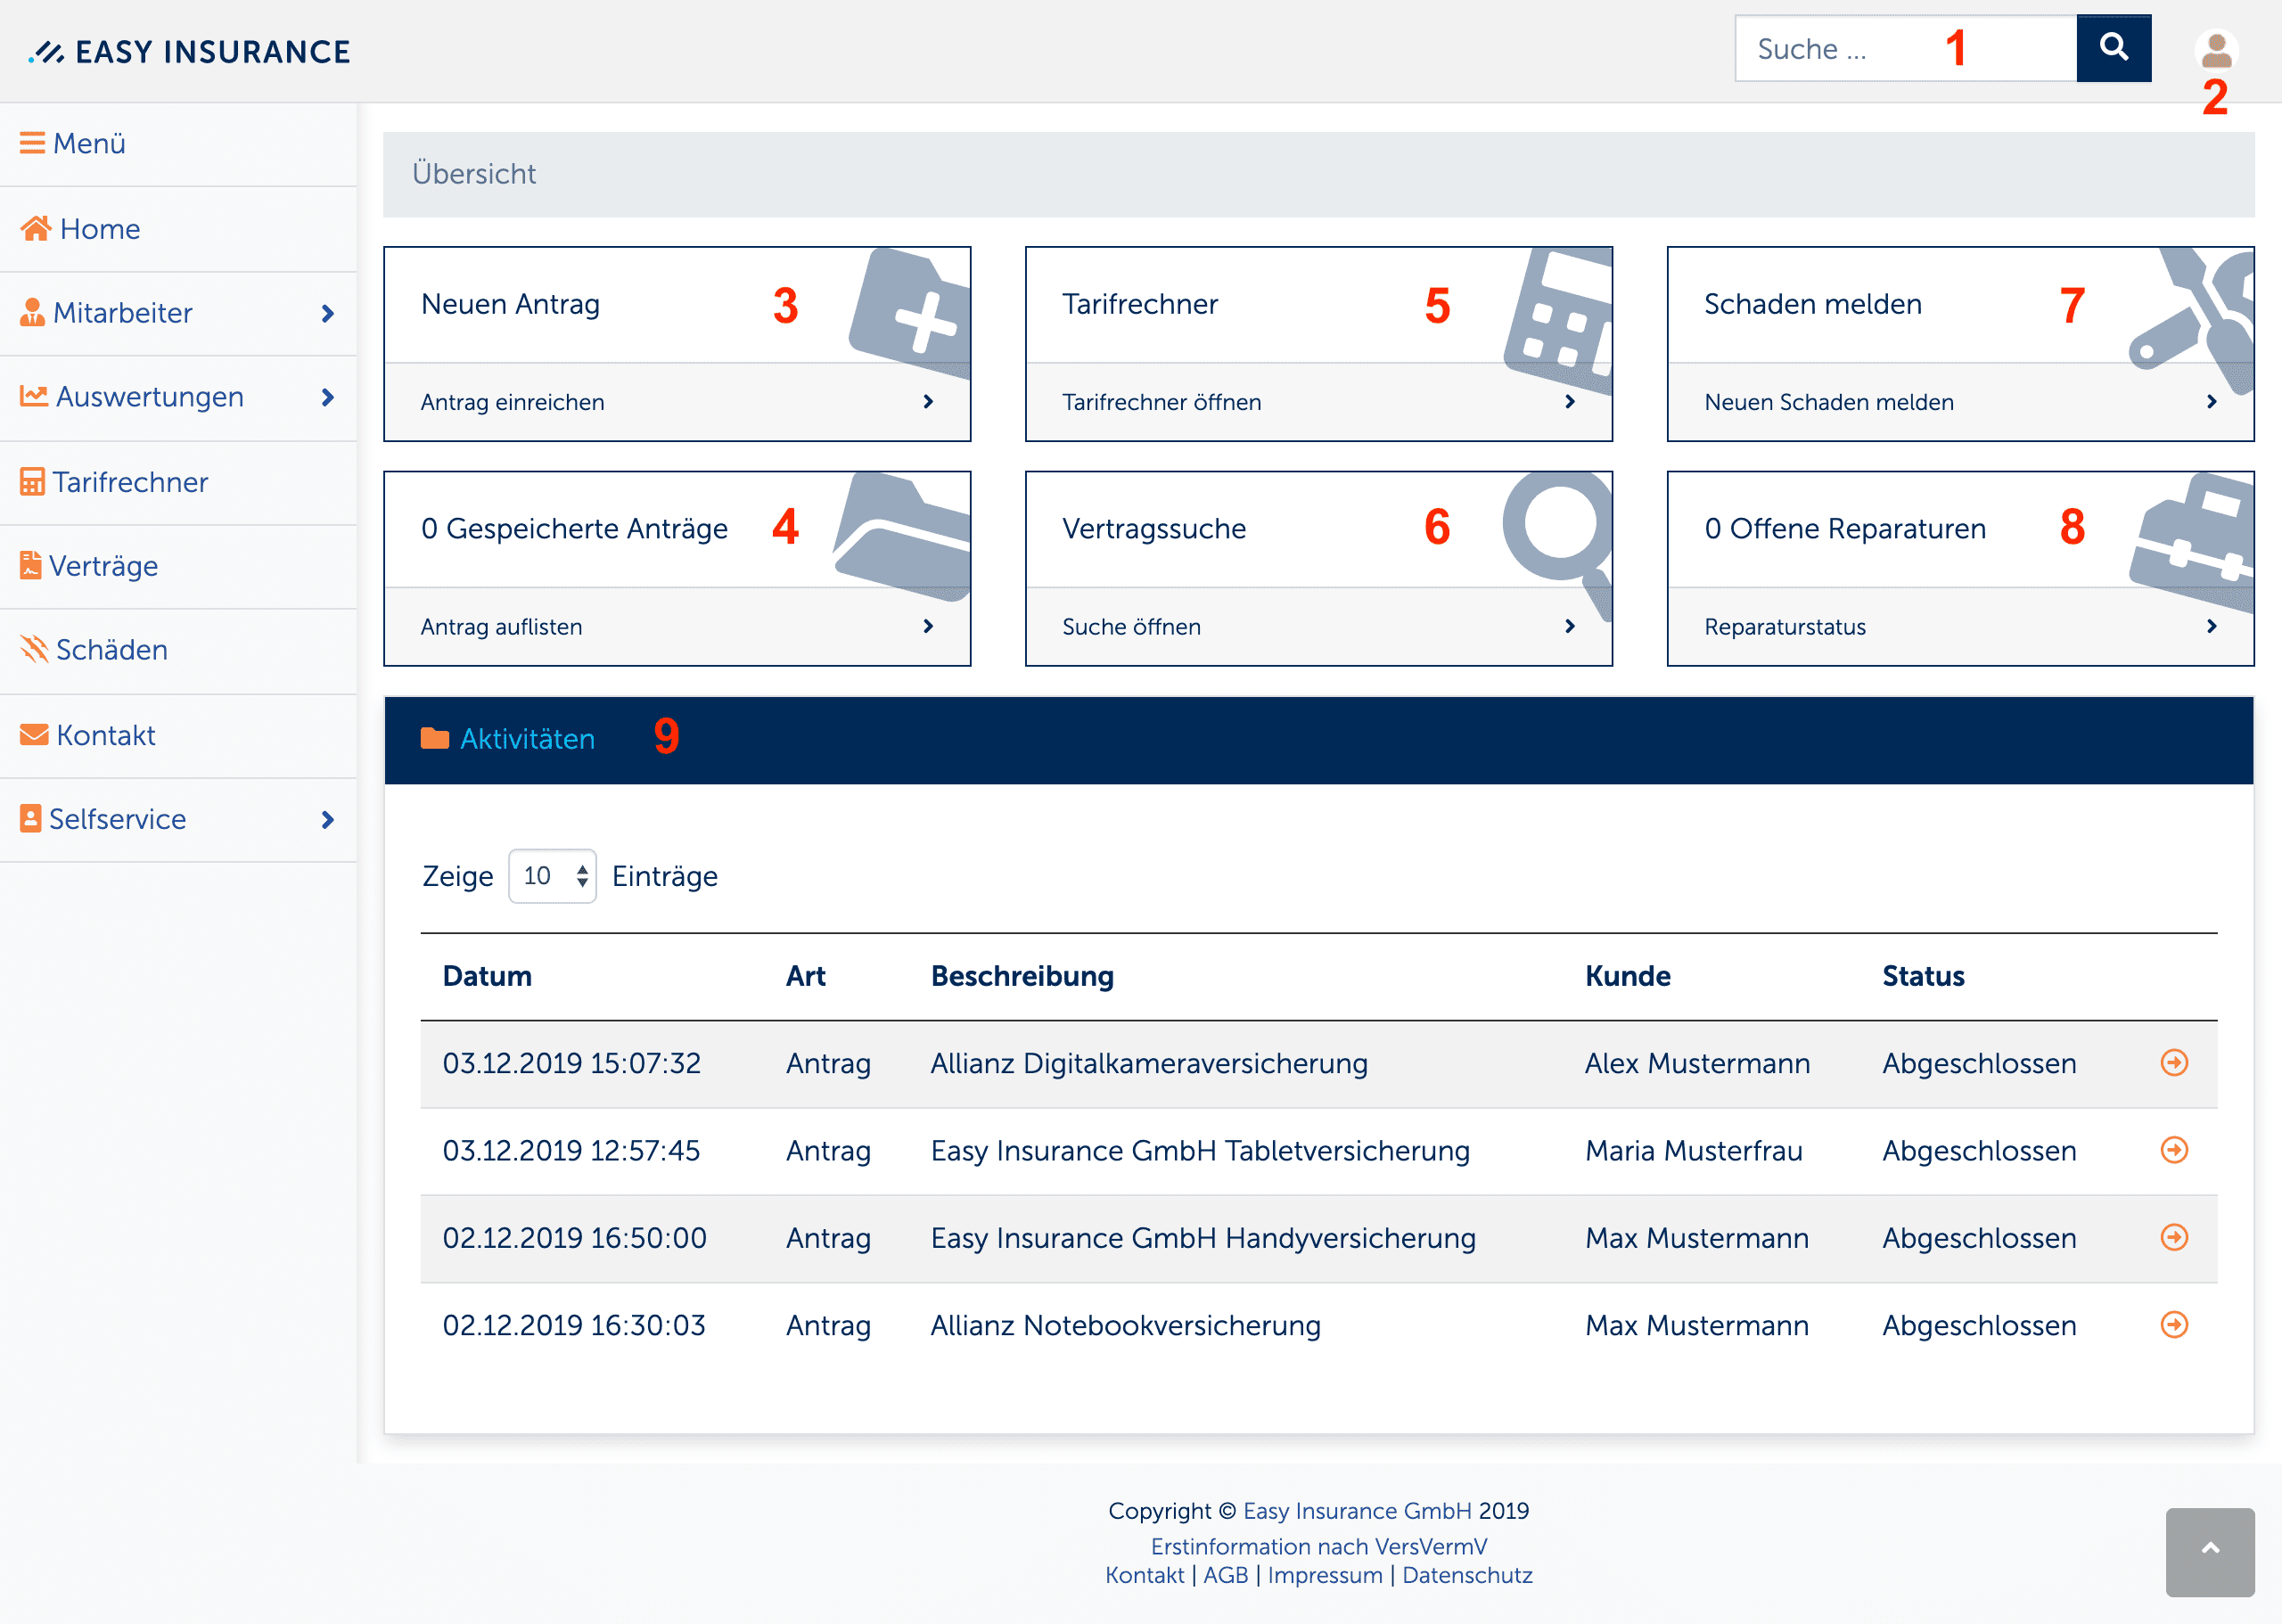Open the Impressum footer link
Viewport: 2282px width, 1624px height.
pyautogui.click(x=1324, y=1575)
